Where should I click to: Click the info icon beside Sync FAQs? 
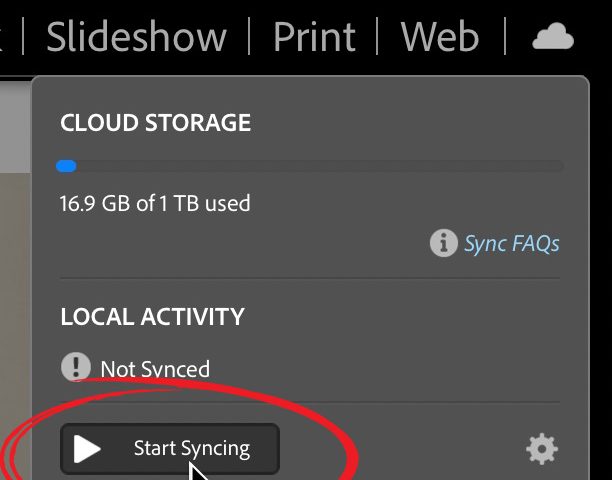pos(443,243)
